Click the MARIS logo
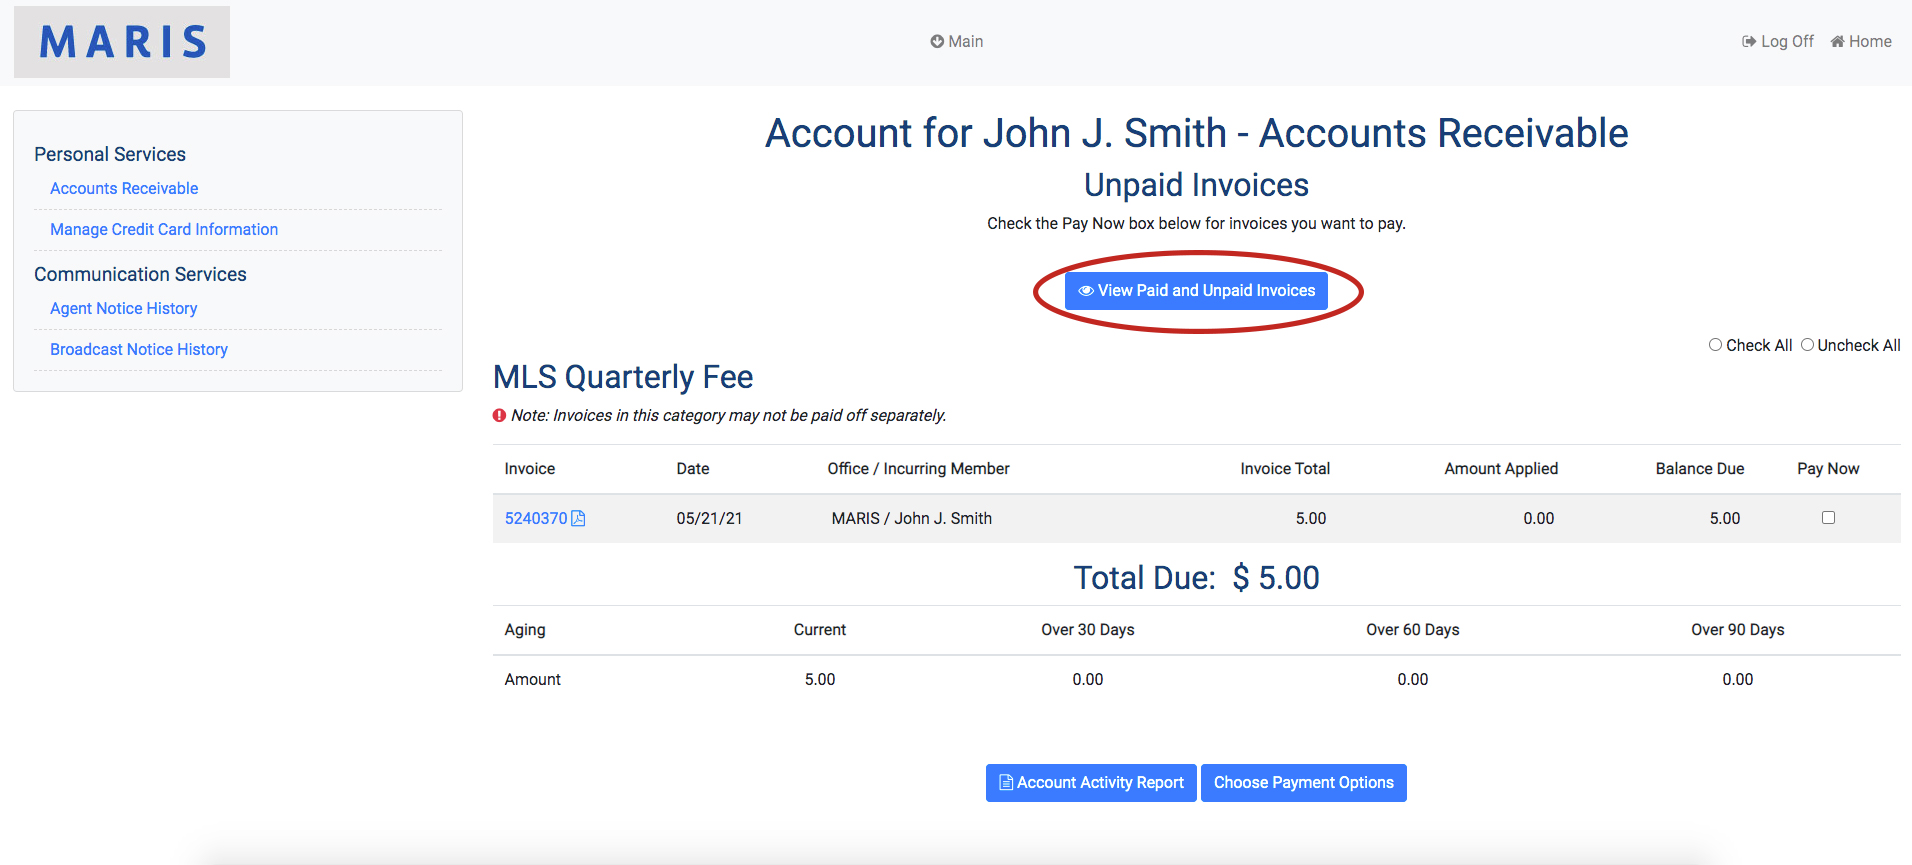Viewport: 1912px width, 865px height. (x=122, y=42)
